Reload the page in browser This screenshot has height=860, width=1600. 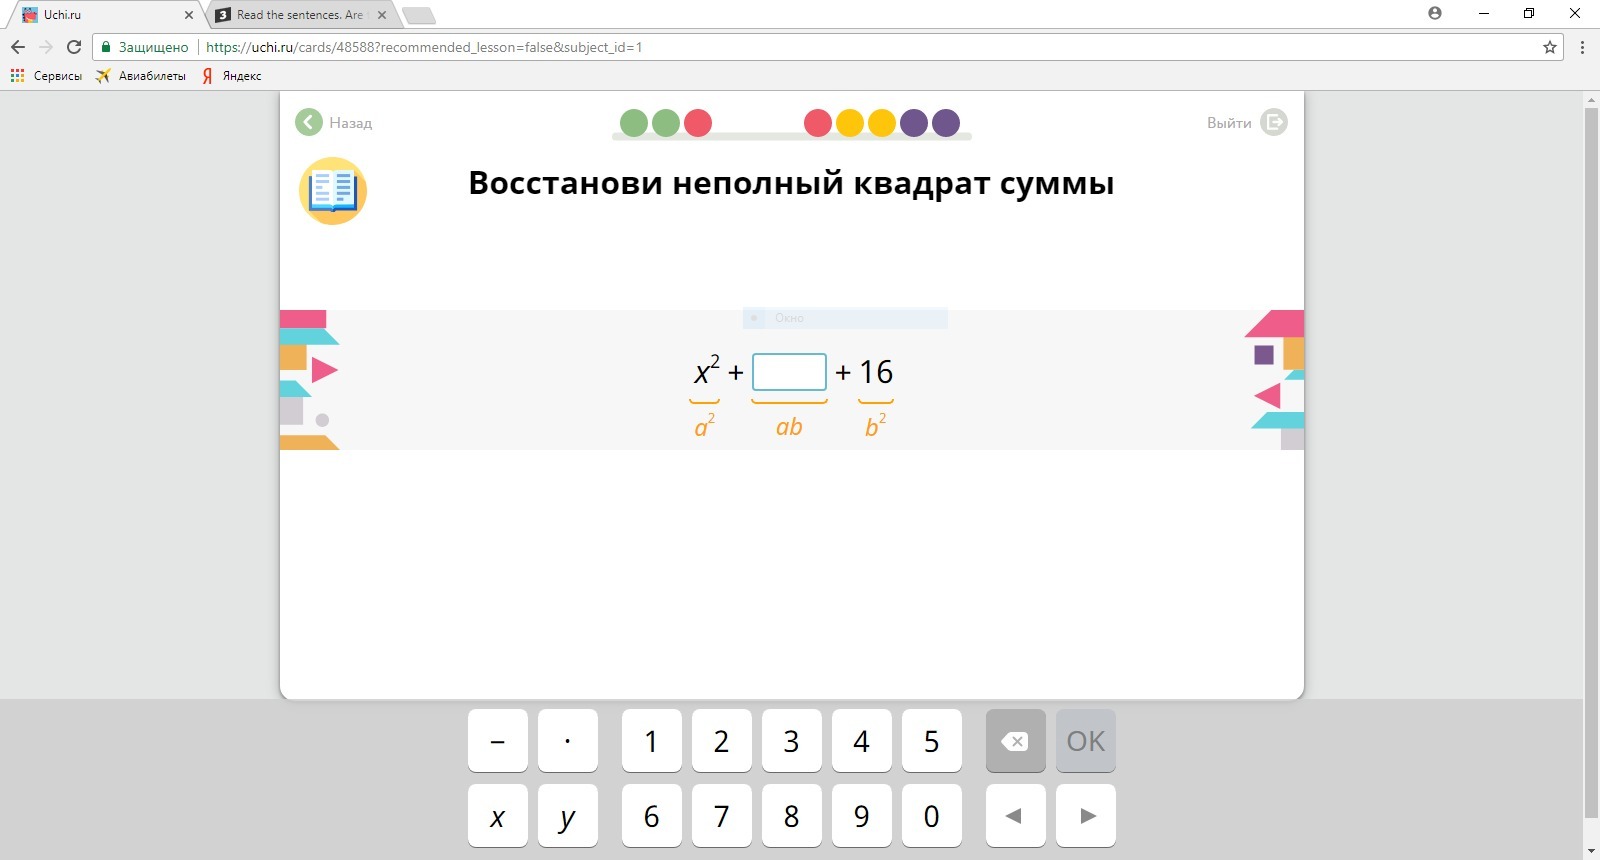click(74, 47)
